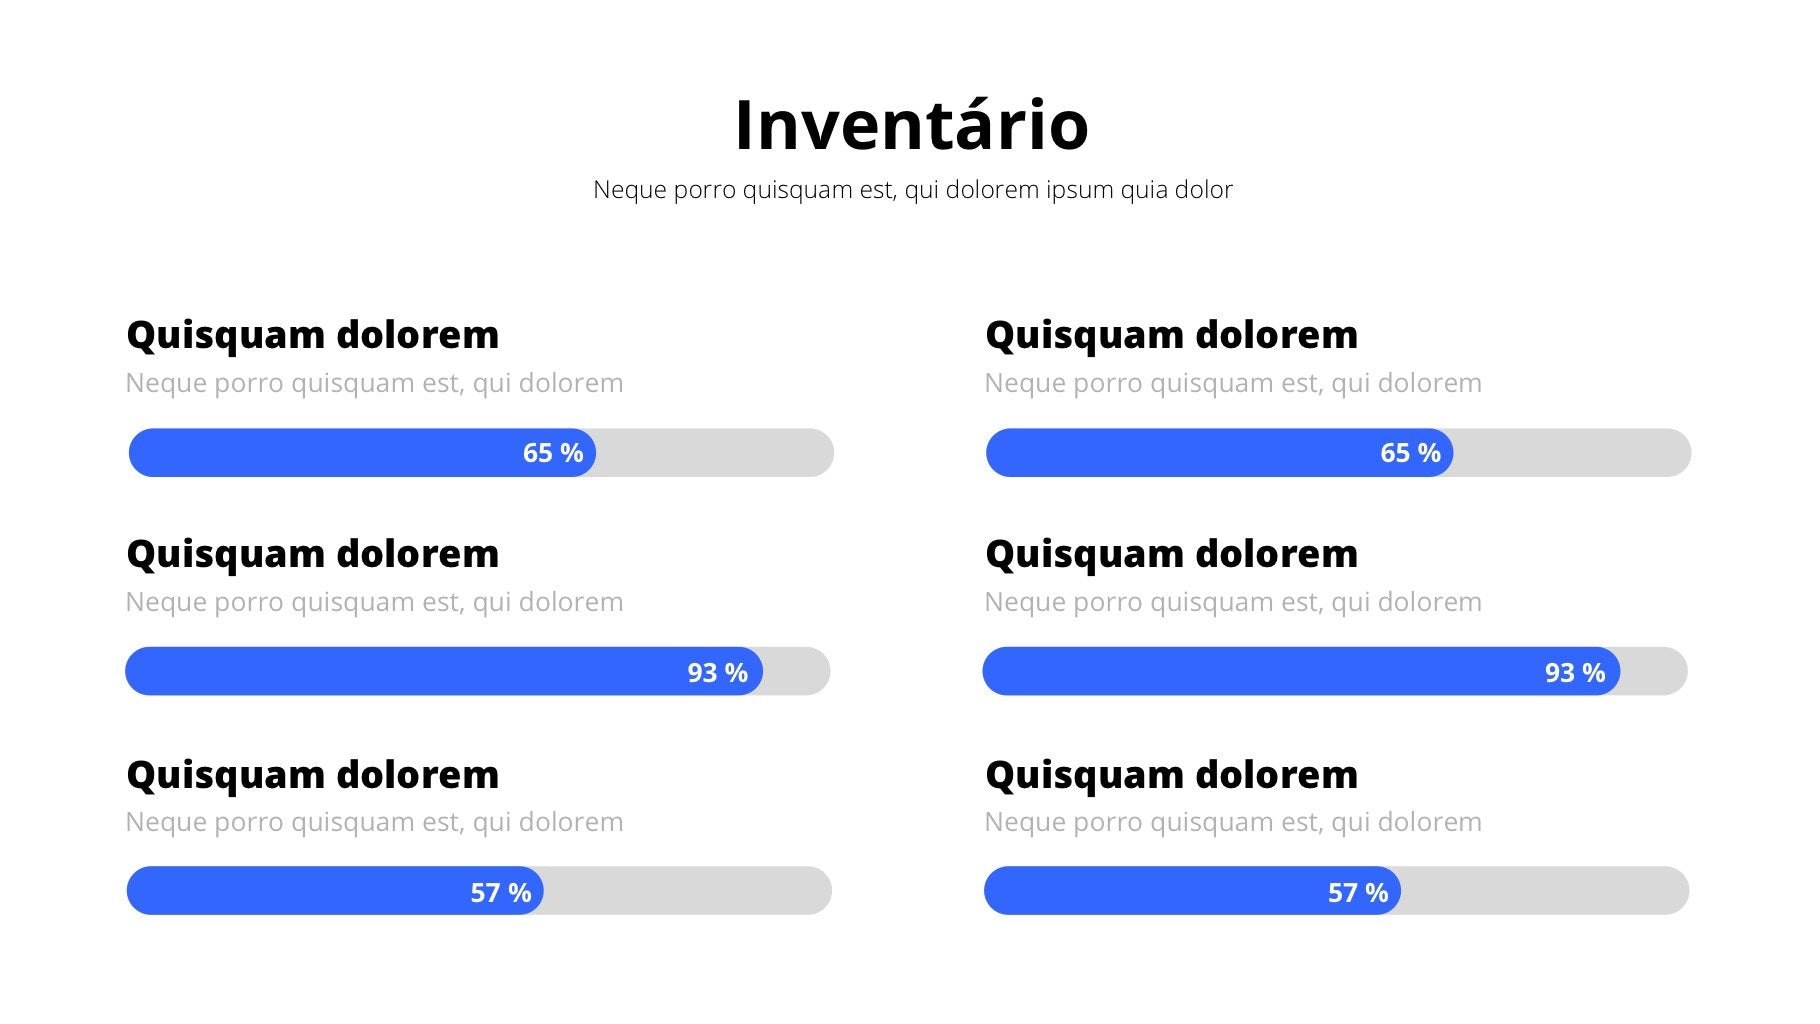
Task: Click the Inventário title heading
Action: point(911,125)
